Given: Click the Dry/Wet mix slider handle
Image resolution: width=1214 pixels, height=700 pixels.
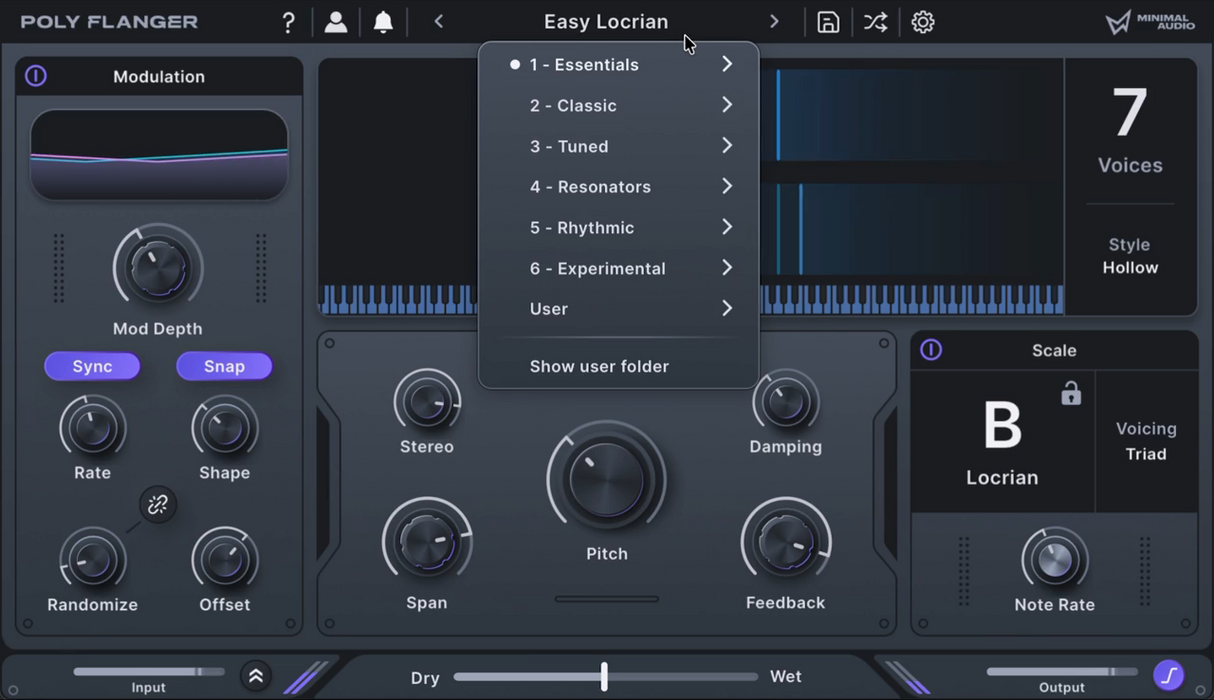Looking at the screenshot, I should pyautogui.click(x=603, y=677).
